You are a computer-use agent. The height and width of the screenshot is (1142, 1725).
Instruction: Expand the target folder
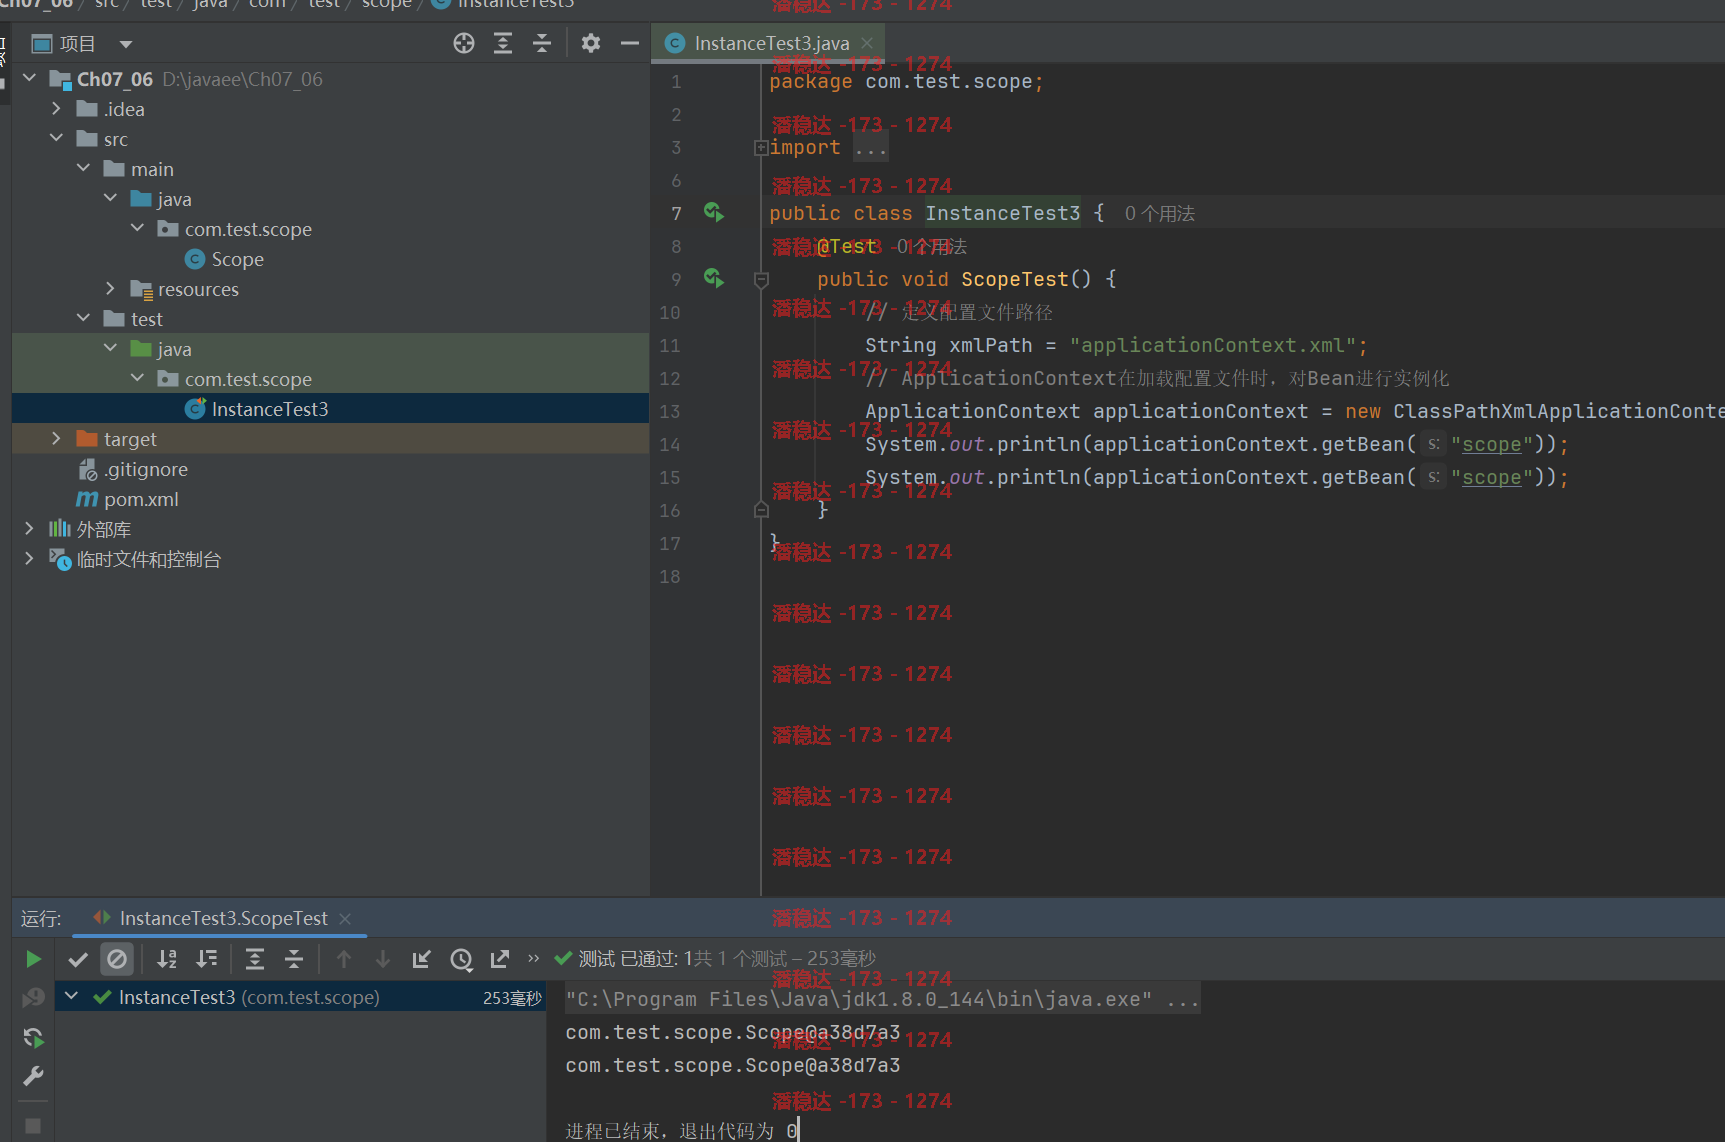56,438
